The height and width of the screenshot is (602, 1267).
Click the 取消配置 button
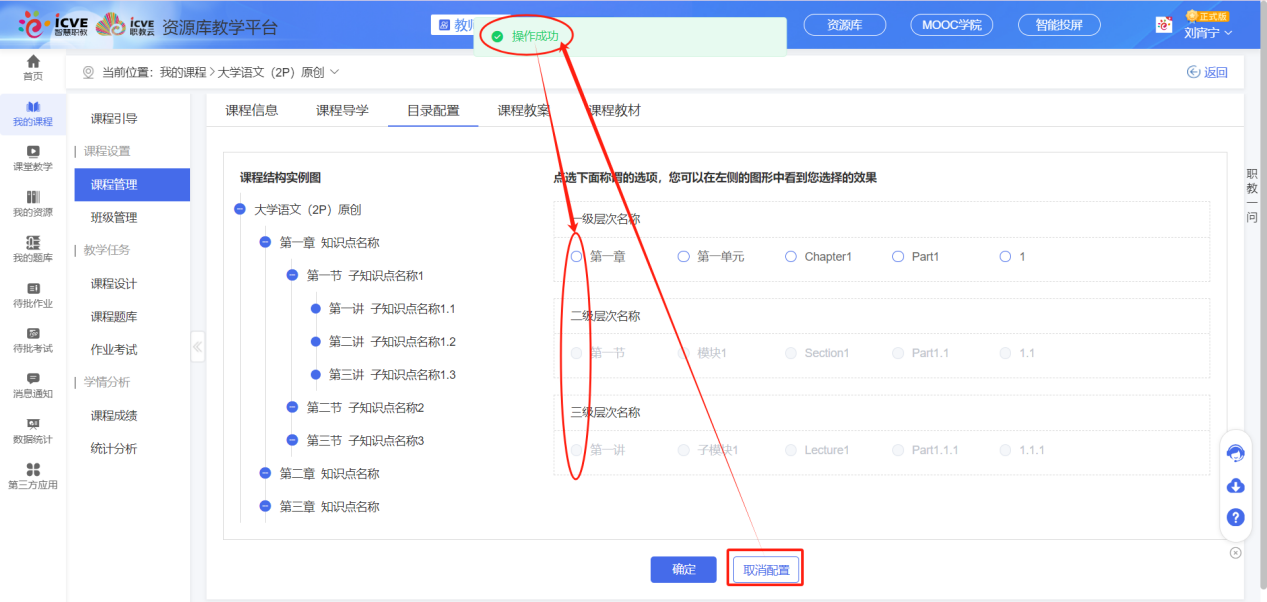(764, 568)
